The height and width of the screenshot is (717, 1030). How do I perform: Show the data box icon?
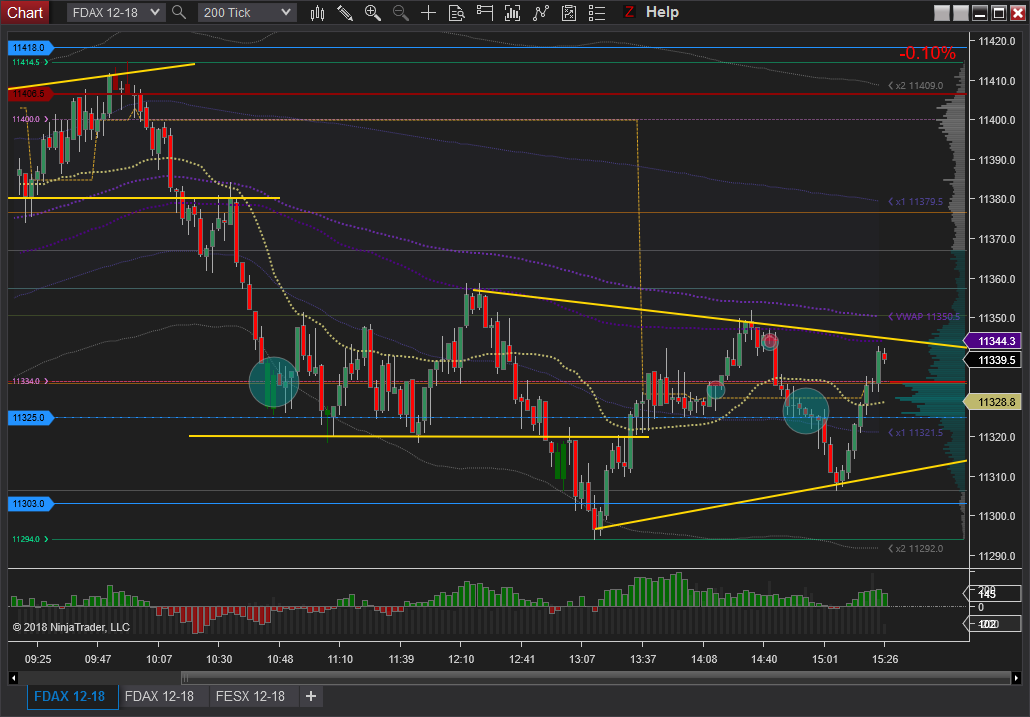click(457, 12)
